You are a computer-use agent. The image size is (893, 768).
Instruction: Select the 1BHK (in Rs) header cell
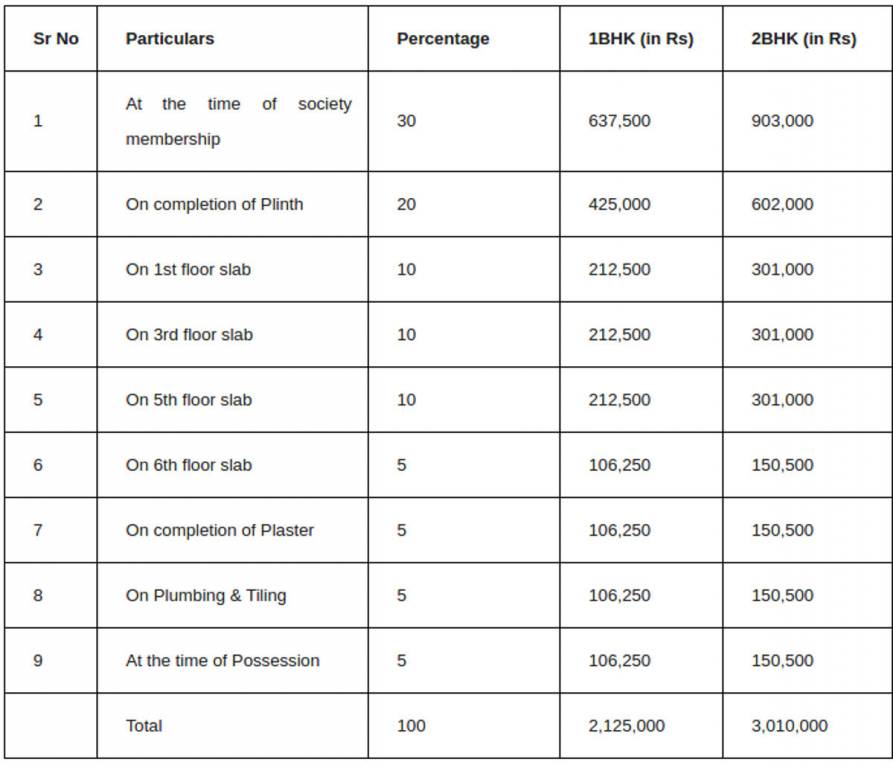[x=641, y=39]
